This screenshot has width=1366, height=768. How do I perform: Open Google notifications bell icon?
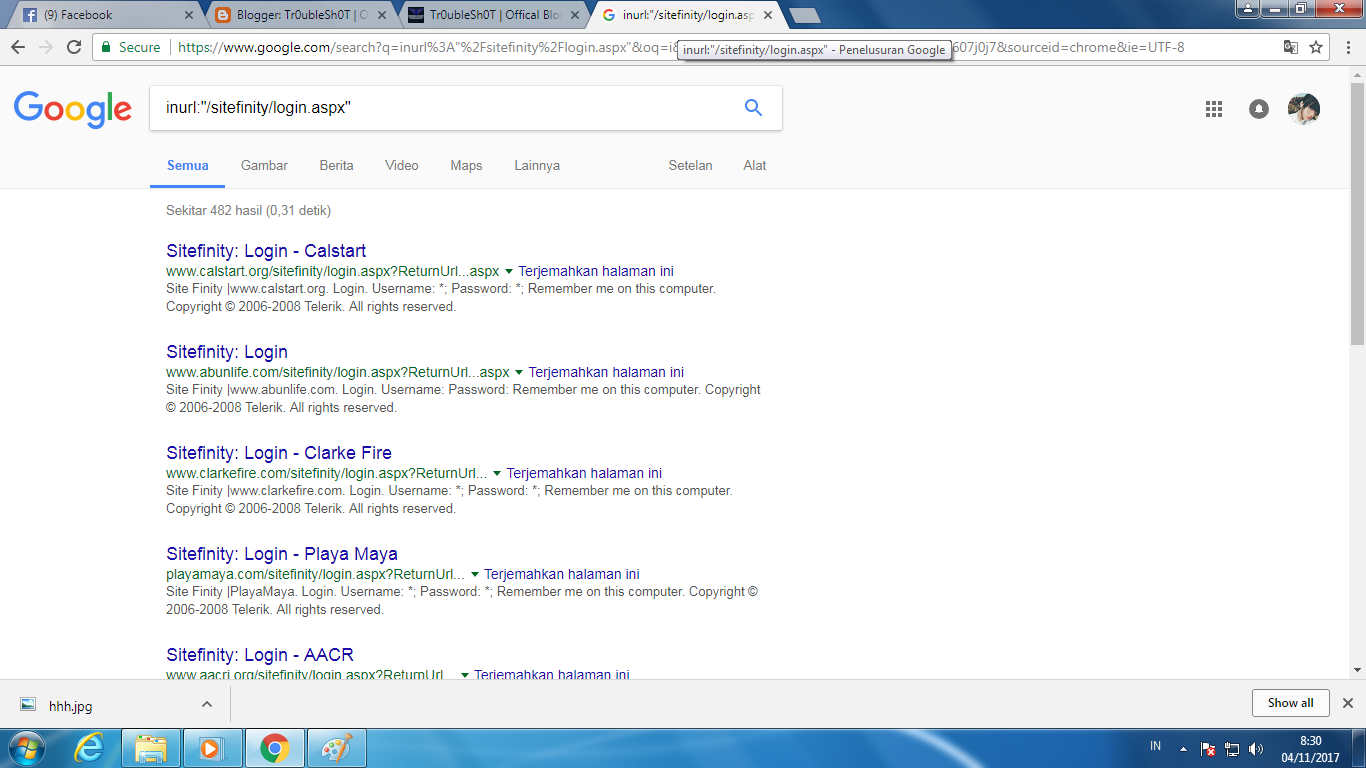[1259, 109]
